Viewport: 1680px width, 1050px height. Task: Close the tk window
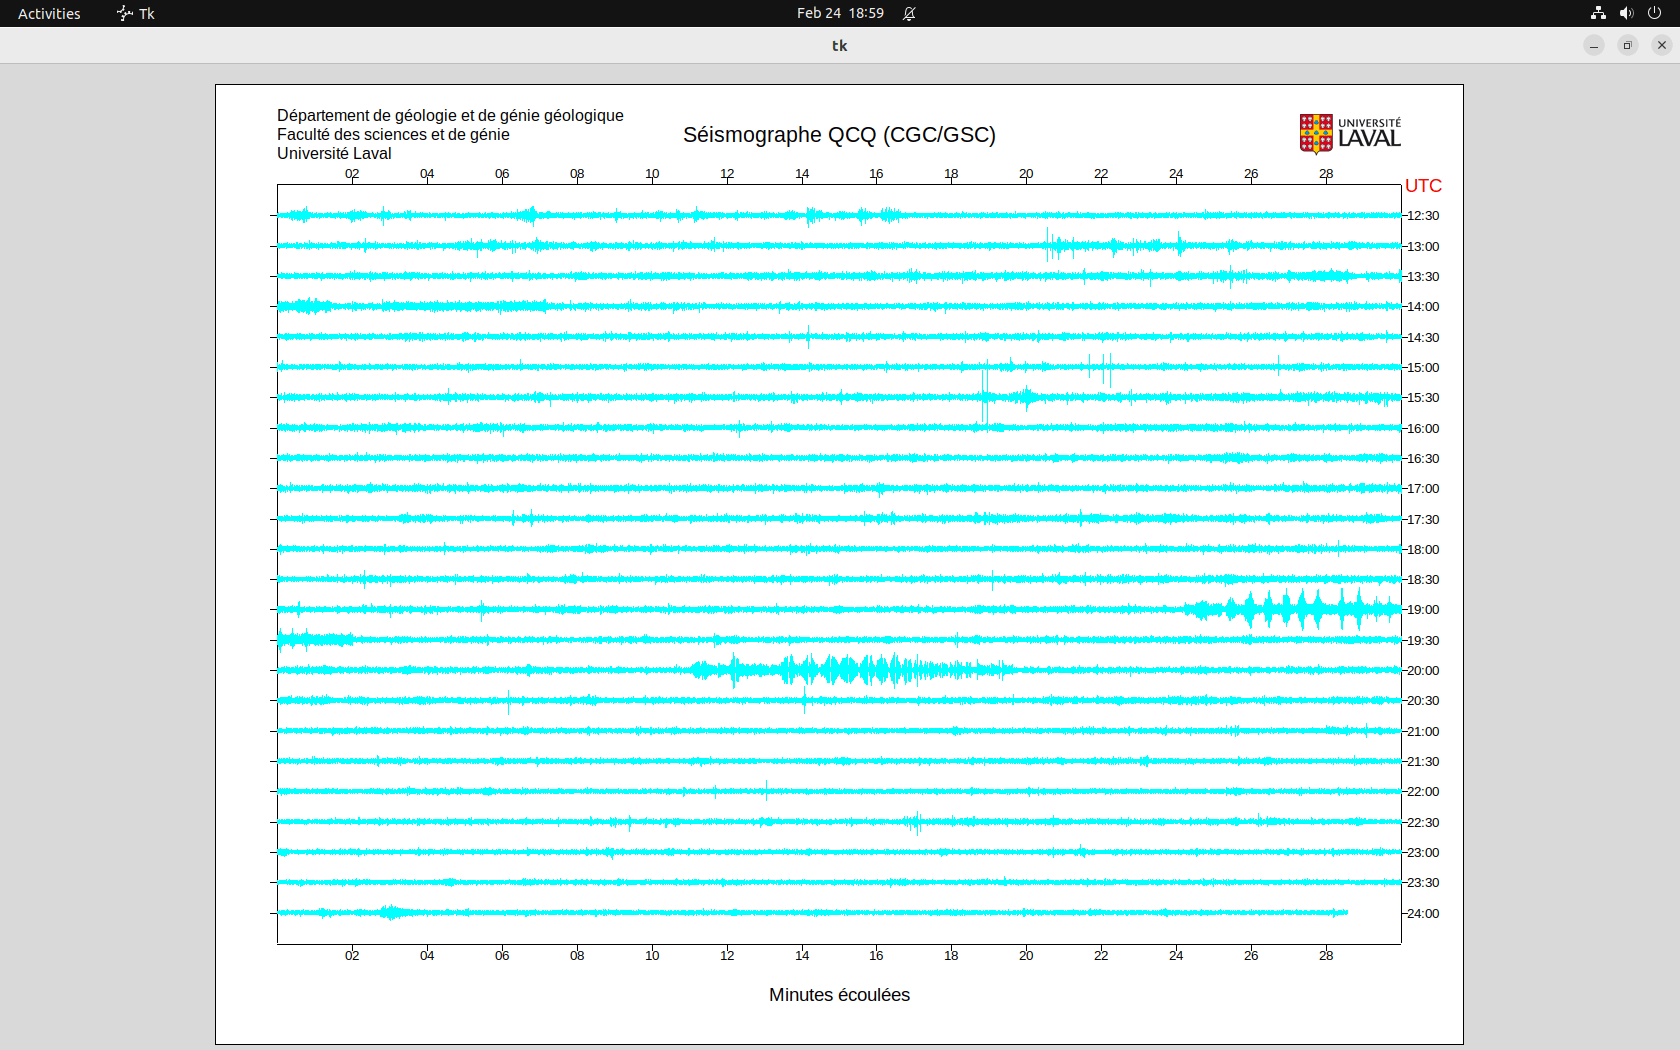point(1662,45)
